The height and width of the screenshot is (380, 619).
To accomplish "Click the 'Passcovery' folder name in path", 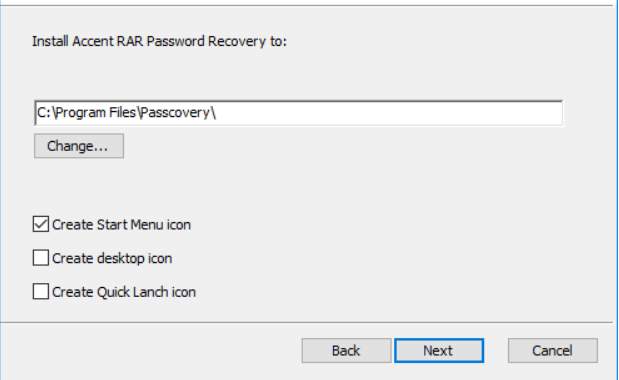I will coord(175,113).
